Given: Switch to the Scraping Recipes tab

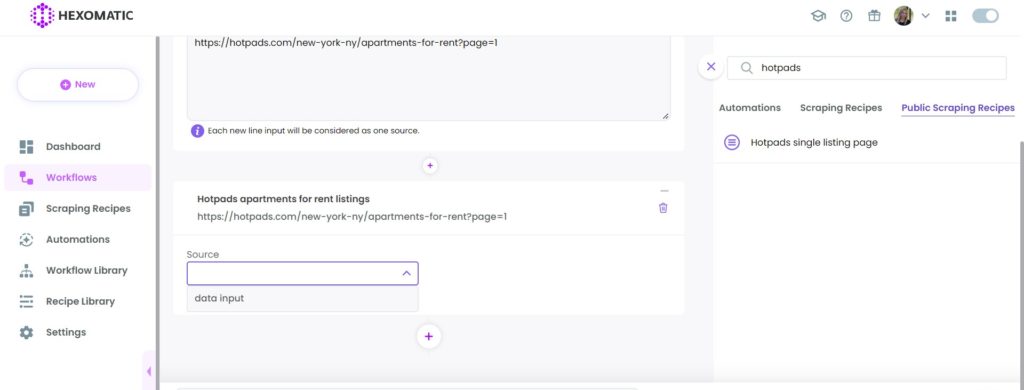Looking at the screenshot, I should tap(841, 108).
